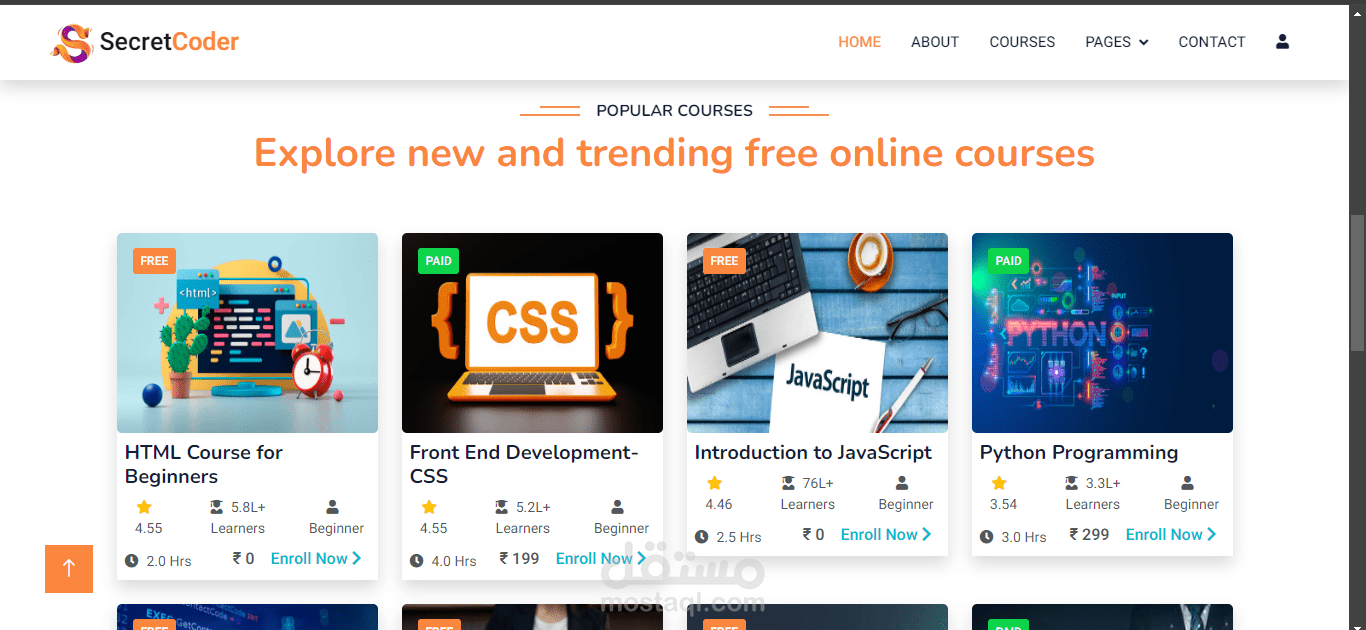Click the clock icon on Python Programming card
Viewport: 1366px width, 630px height.
coord(987,537)
